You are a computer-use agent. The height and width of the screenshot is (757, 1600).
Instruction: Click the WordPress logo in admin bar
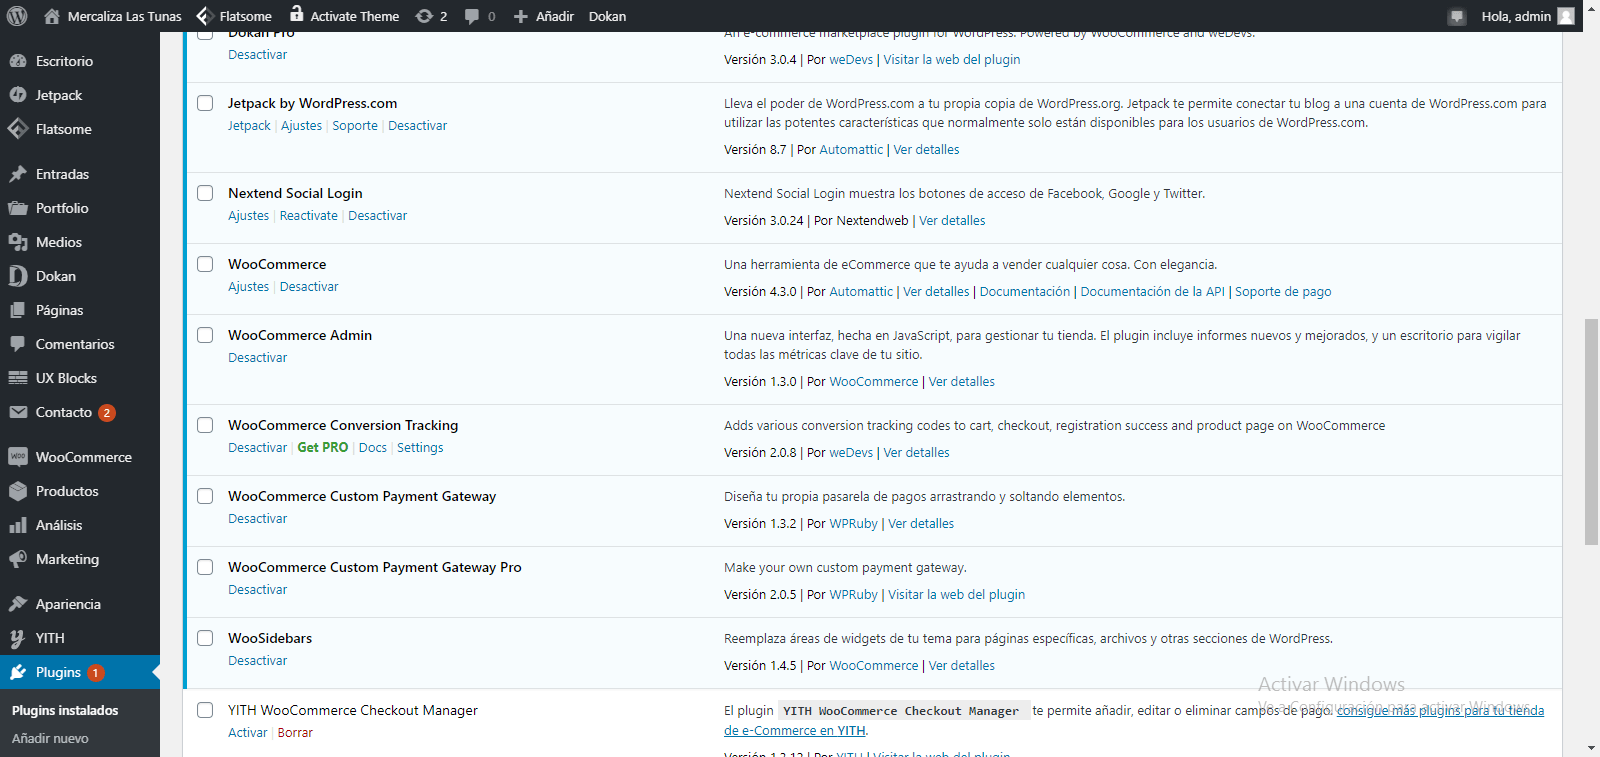(17, 16)
